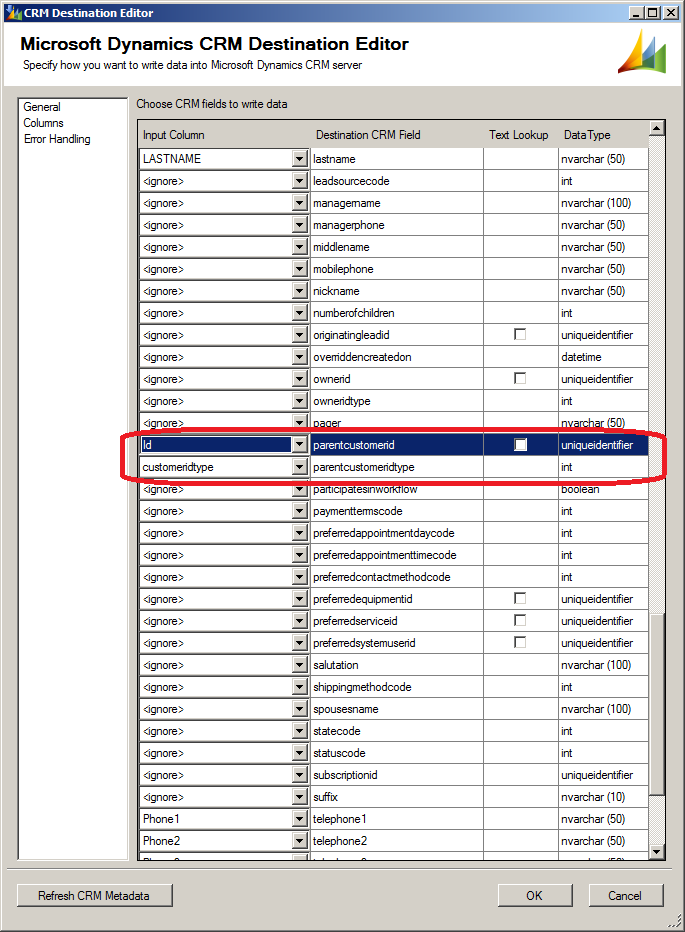685x932 pixels.
Task: Open input column dropdown for leadsourcecode
Action: (x=300, y=181)
